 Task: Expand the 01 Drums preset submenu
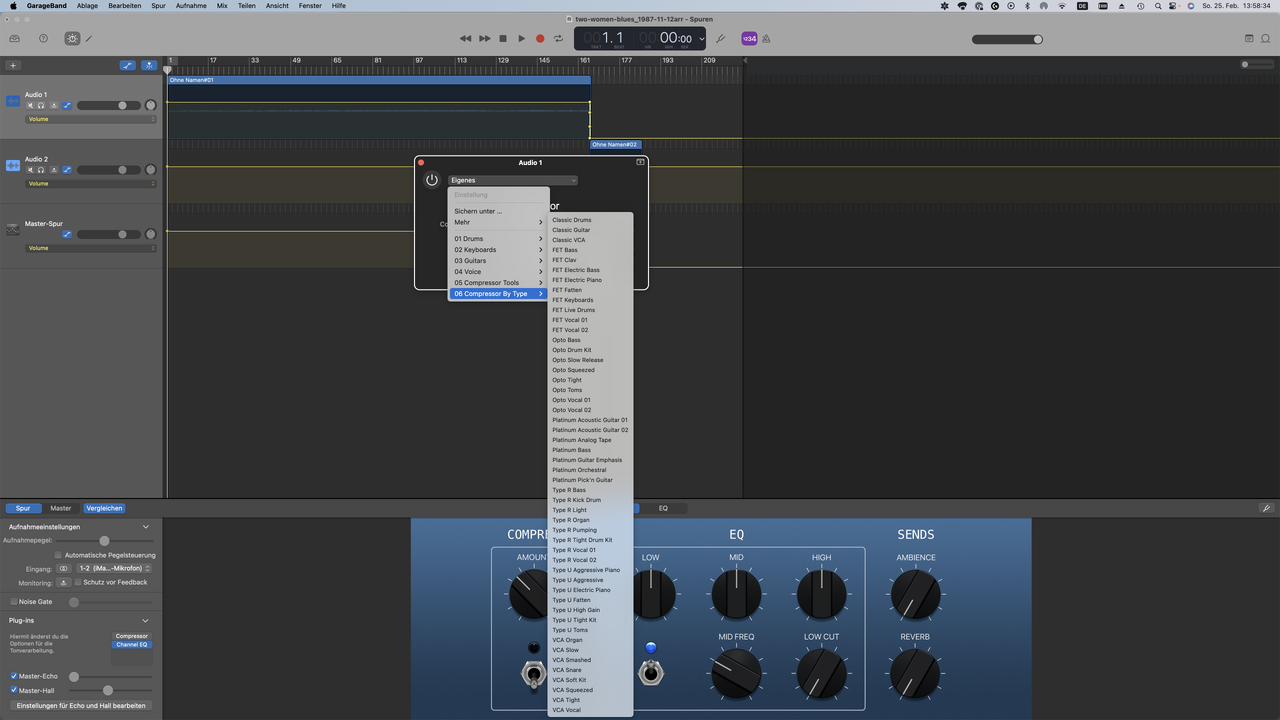pyautogui.click(x=498, y=239)
